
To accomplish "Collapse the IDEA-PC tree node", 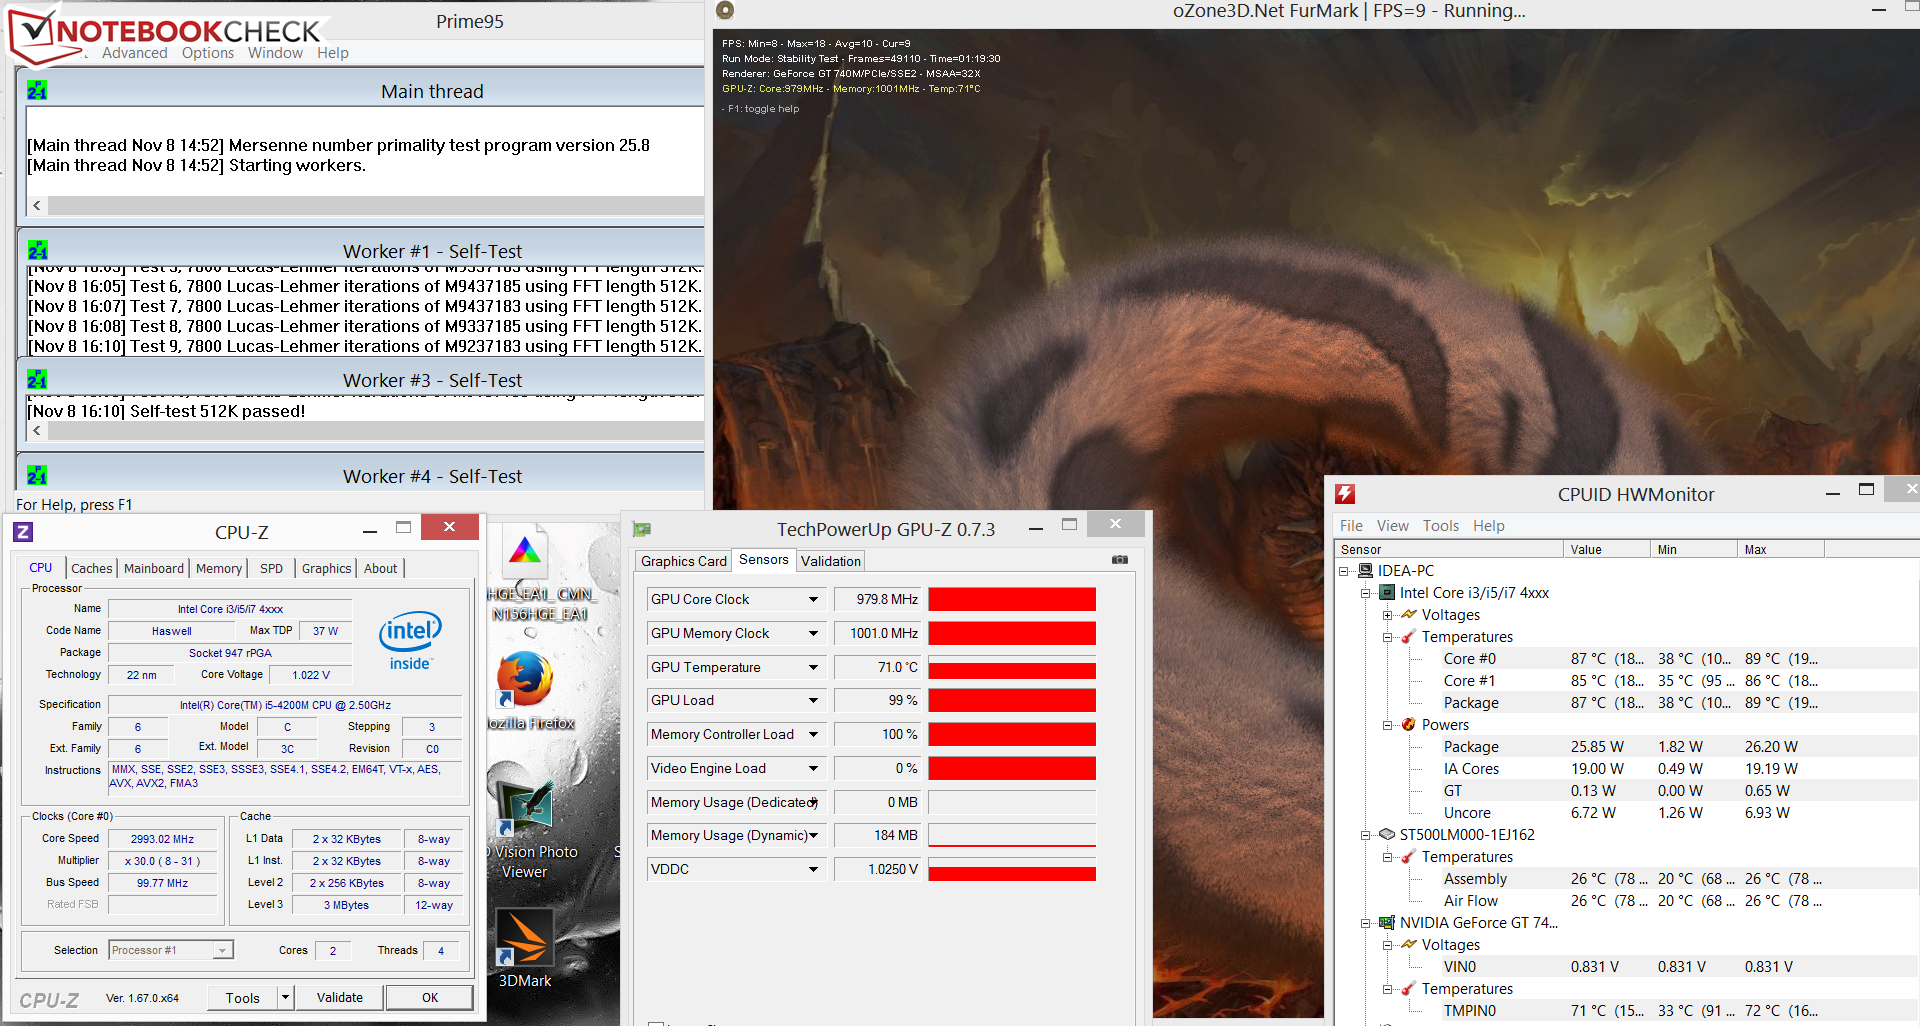I will (1344, 571).
